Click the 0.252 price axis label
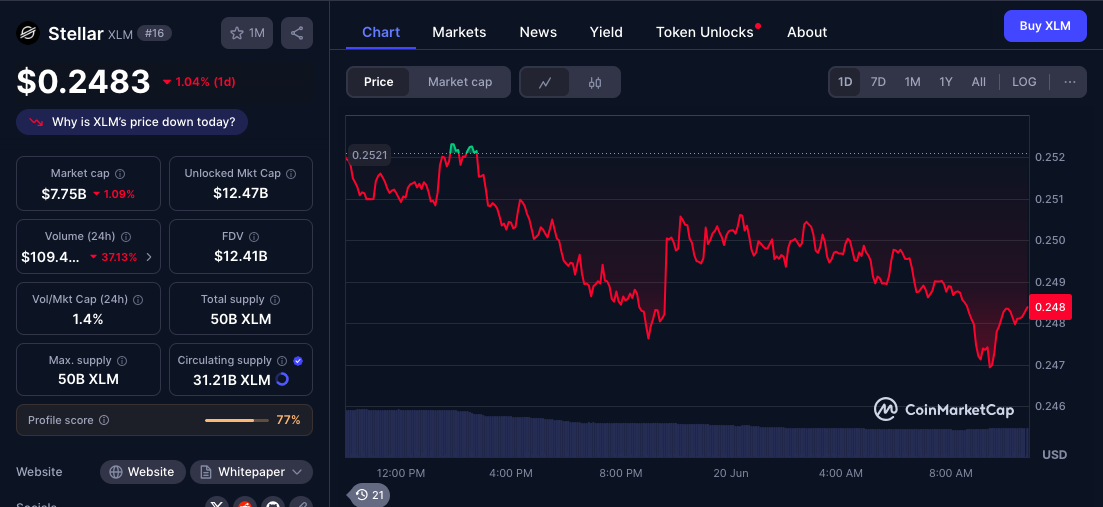This screenshot has width=1103, height=507. click(x=1050, y=157)
